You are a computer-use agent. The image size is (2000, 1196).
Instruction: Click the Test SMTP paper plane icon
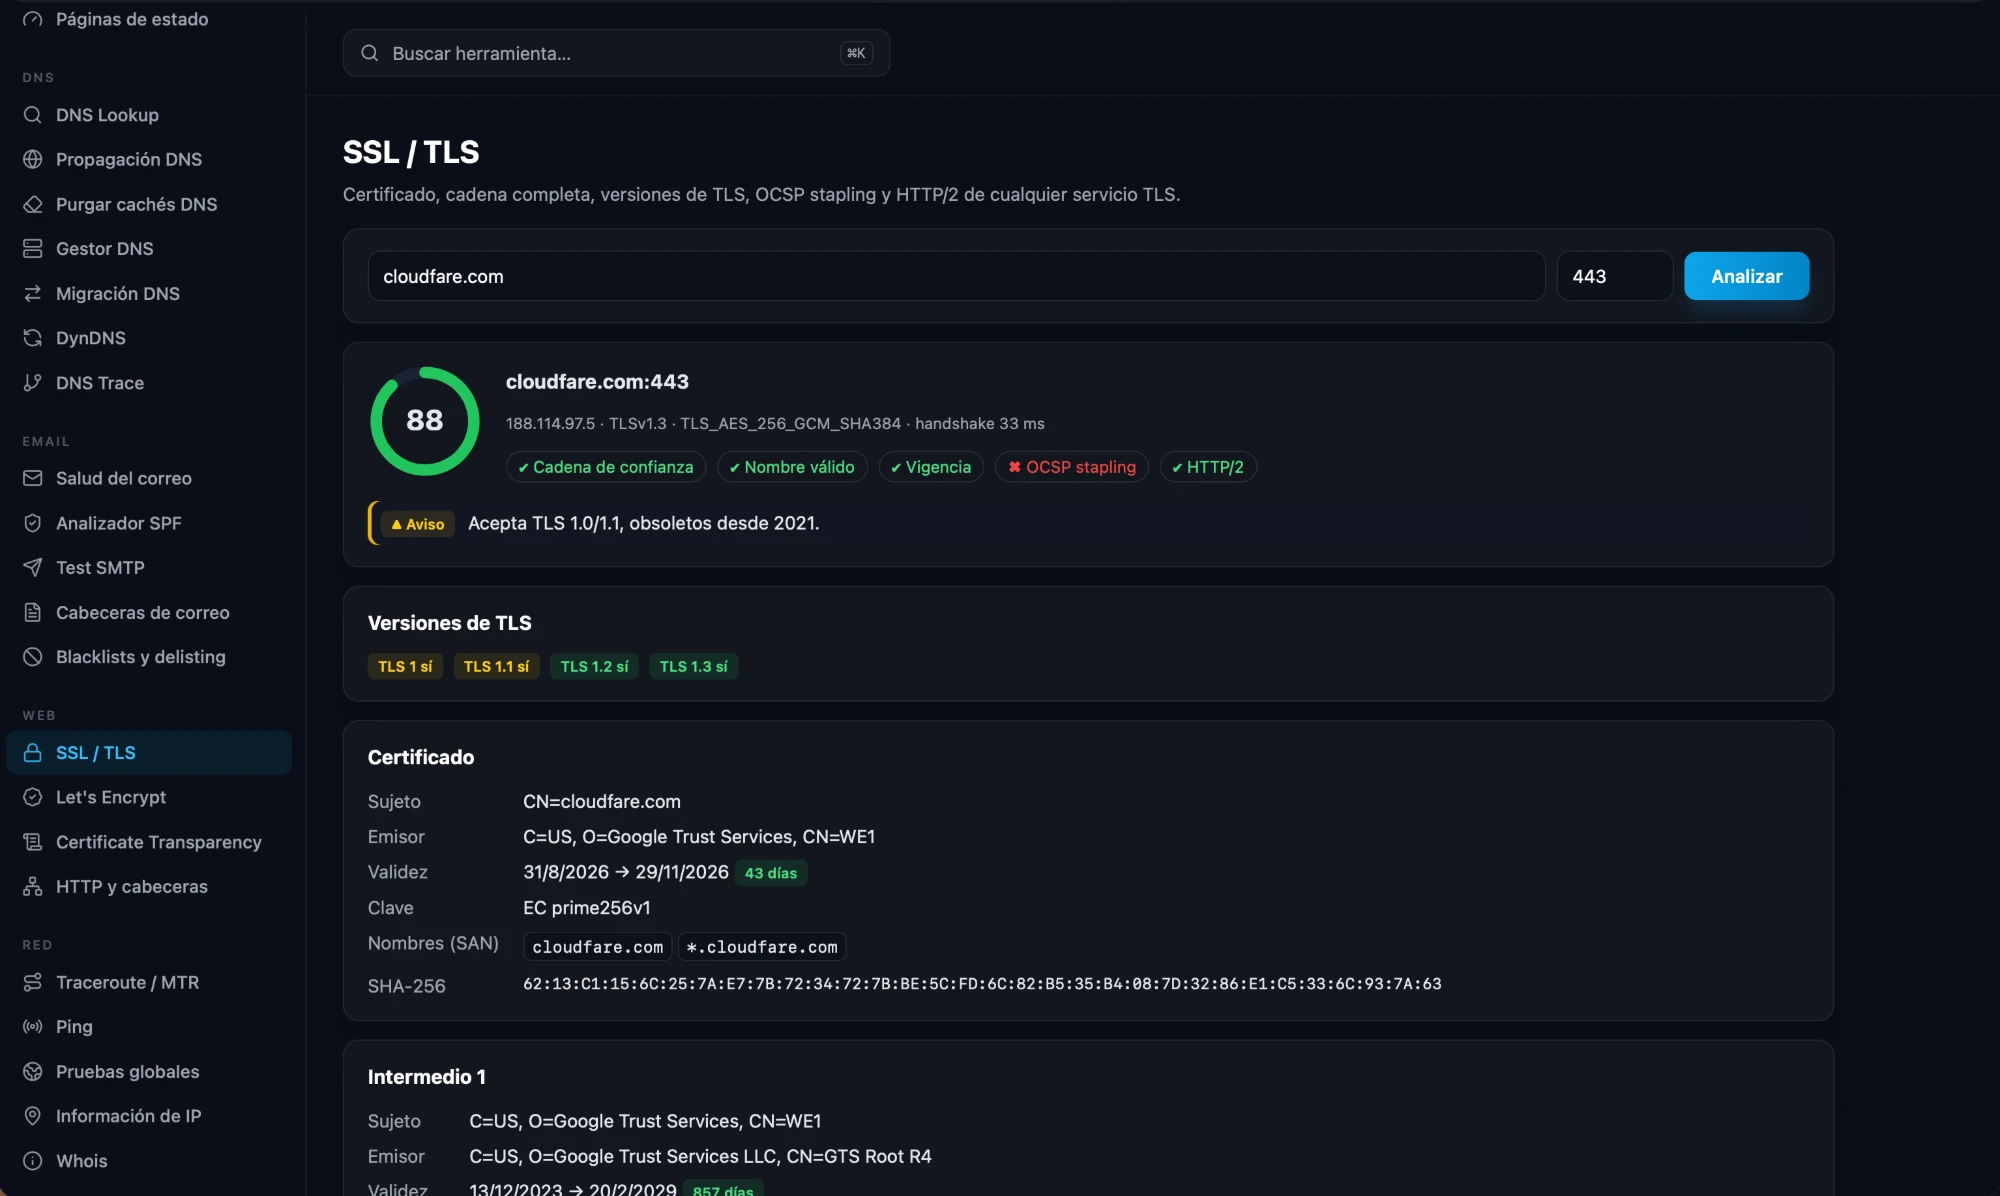click(33, 567)
